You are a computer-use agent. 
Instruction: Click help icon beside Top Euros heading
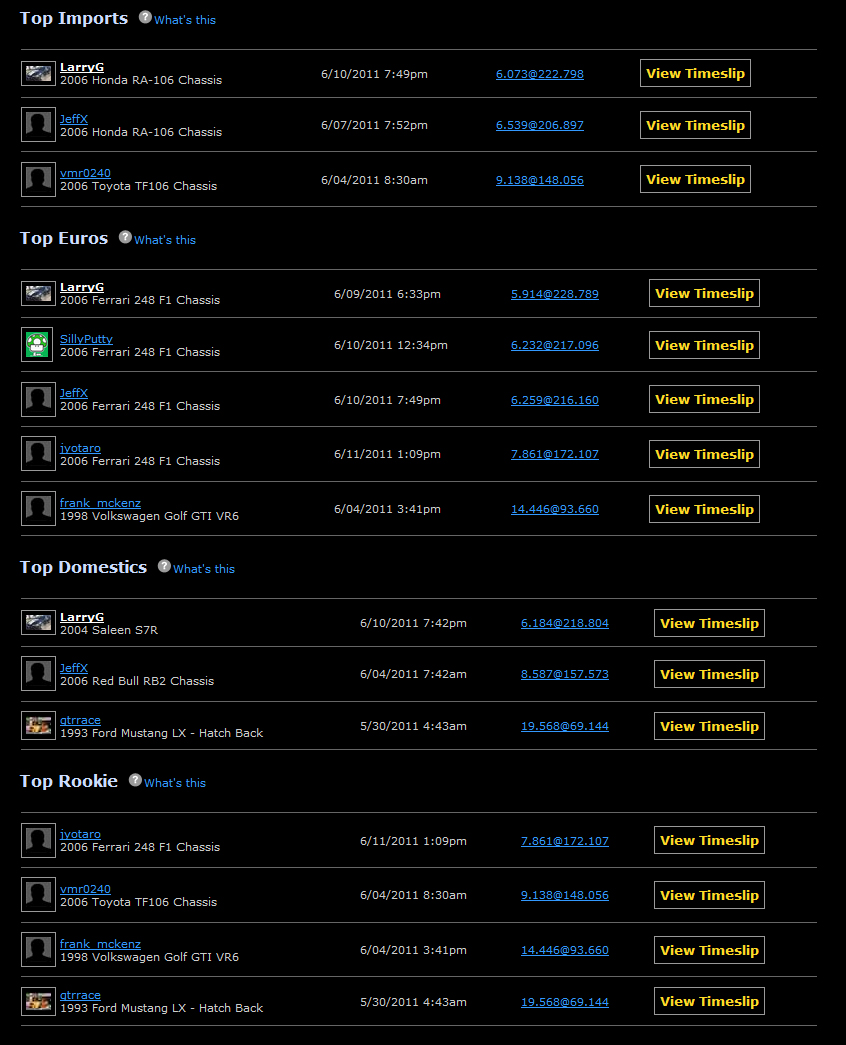click(125, 237)
